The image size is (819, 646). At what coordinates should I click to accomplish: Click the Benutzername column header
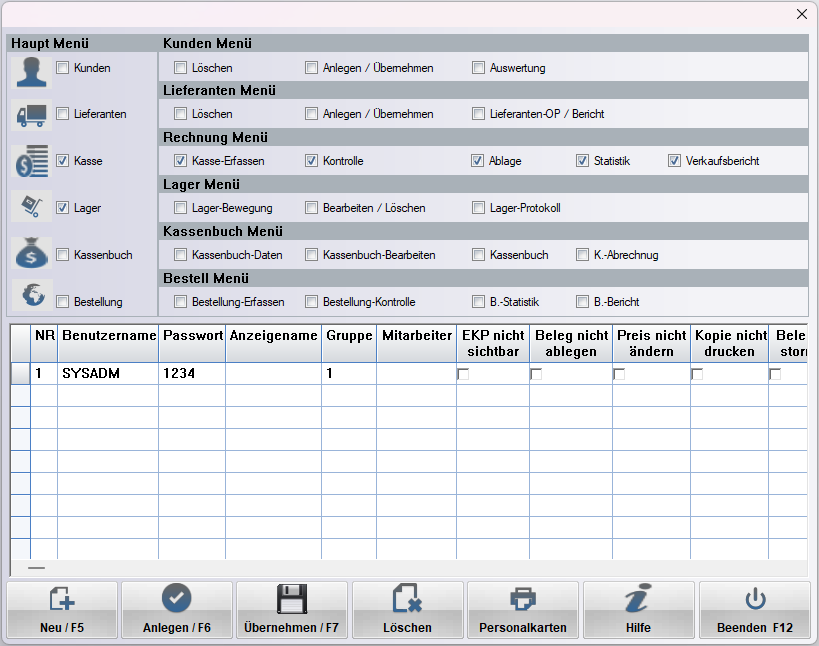(108, 343)
